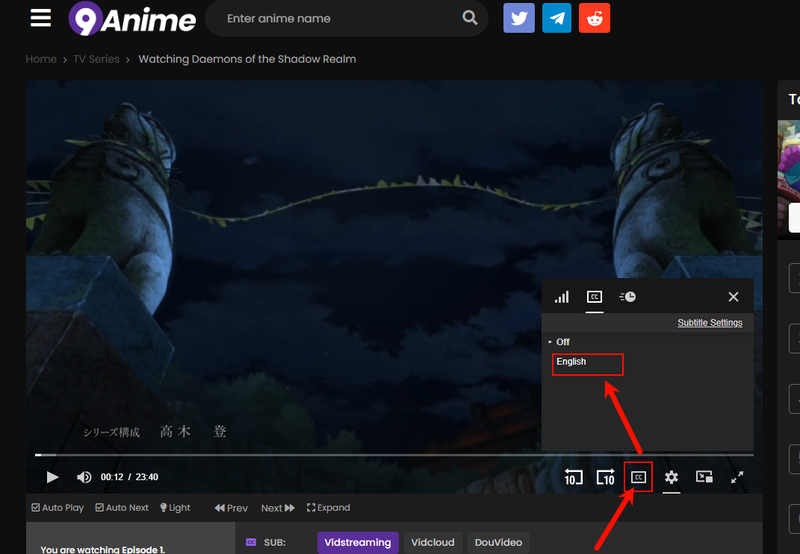The image size is (800, 554).
Task: Select the Off subtitle option
Action: (563, 342)
